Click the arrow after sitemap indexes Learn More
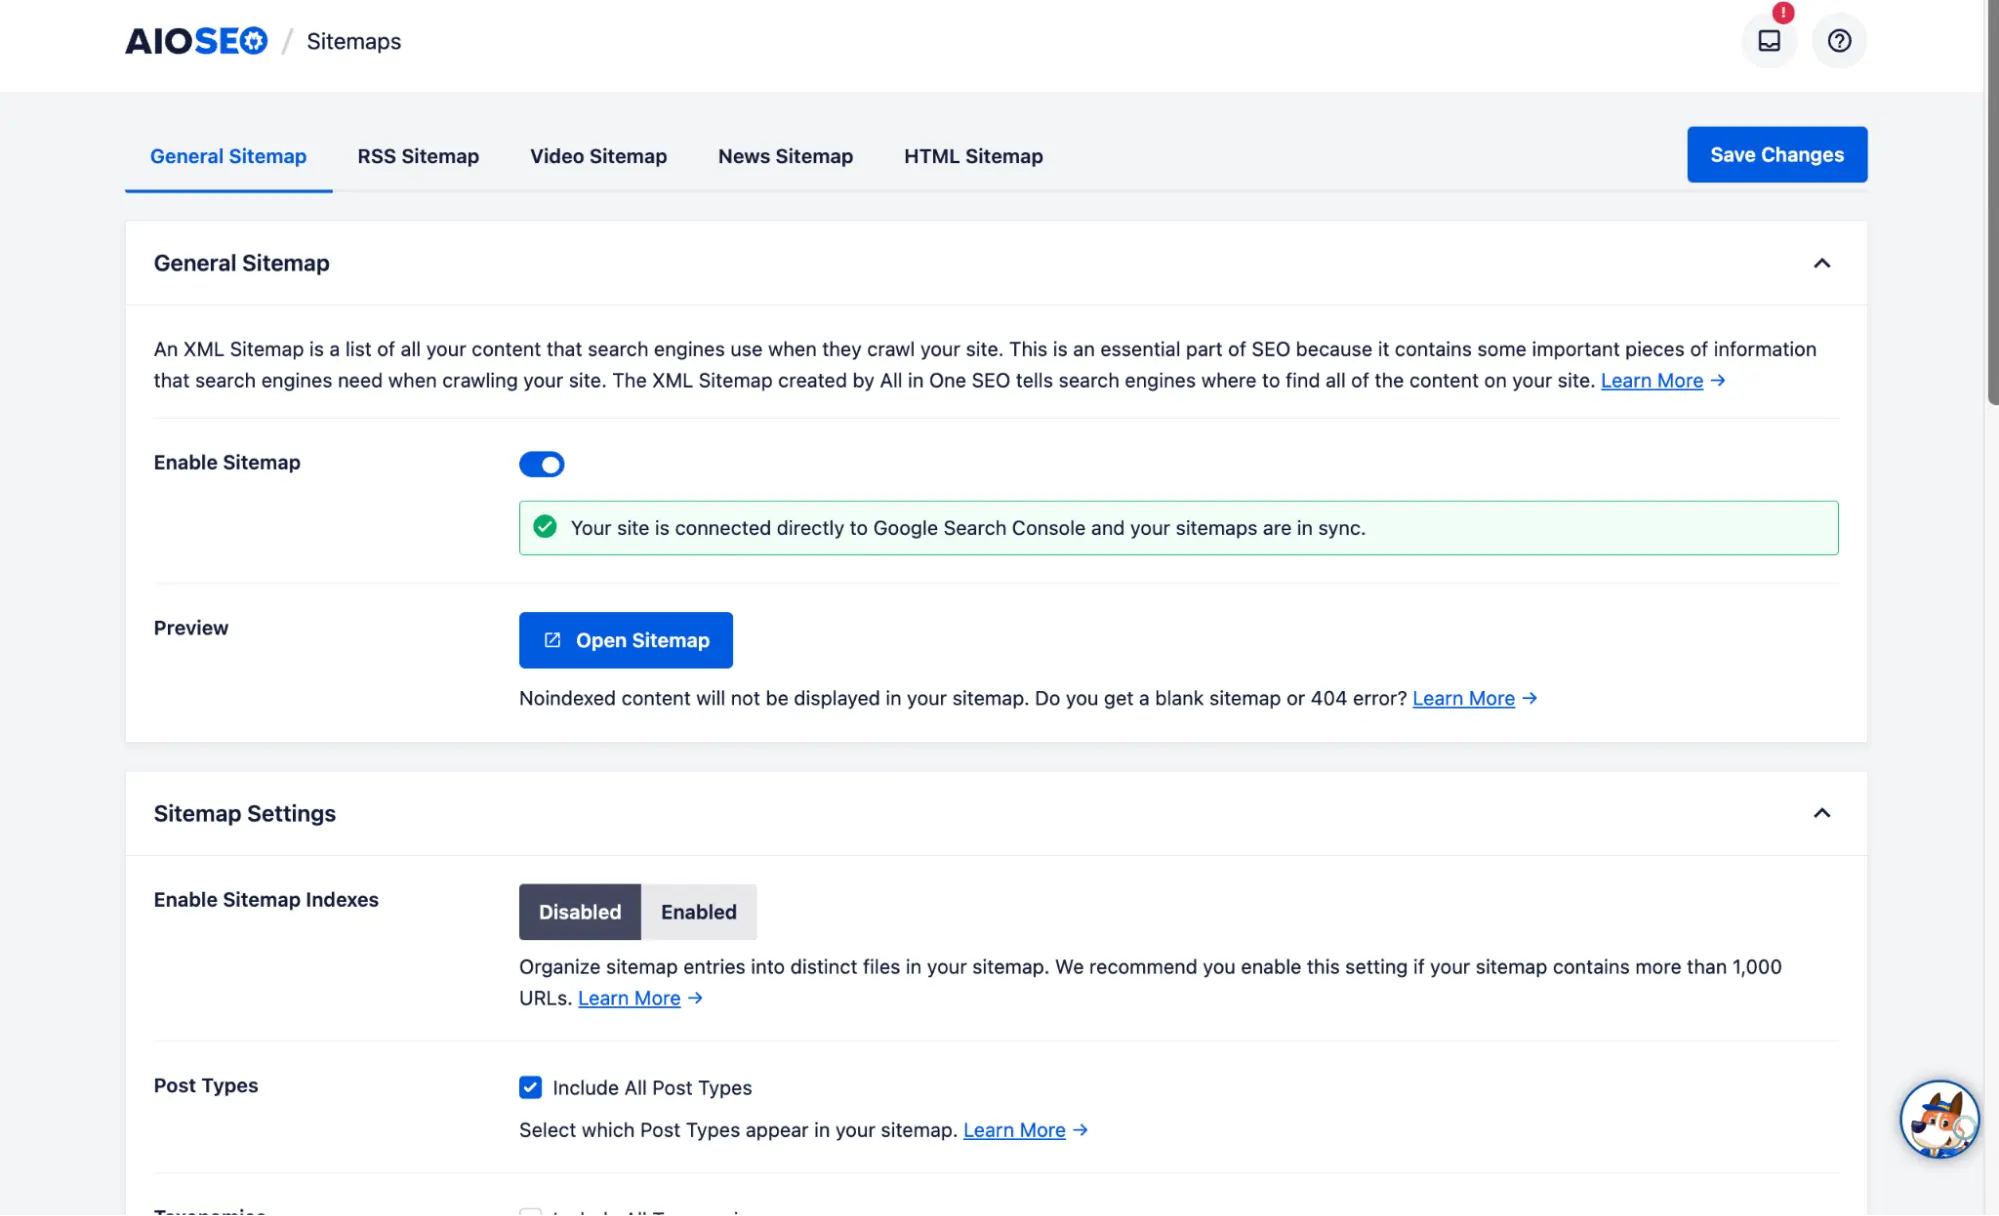 point(697,998)
